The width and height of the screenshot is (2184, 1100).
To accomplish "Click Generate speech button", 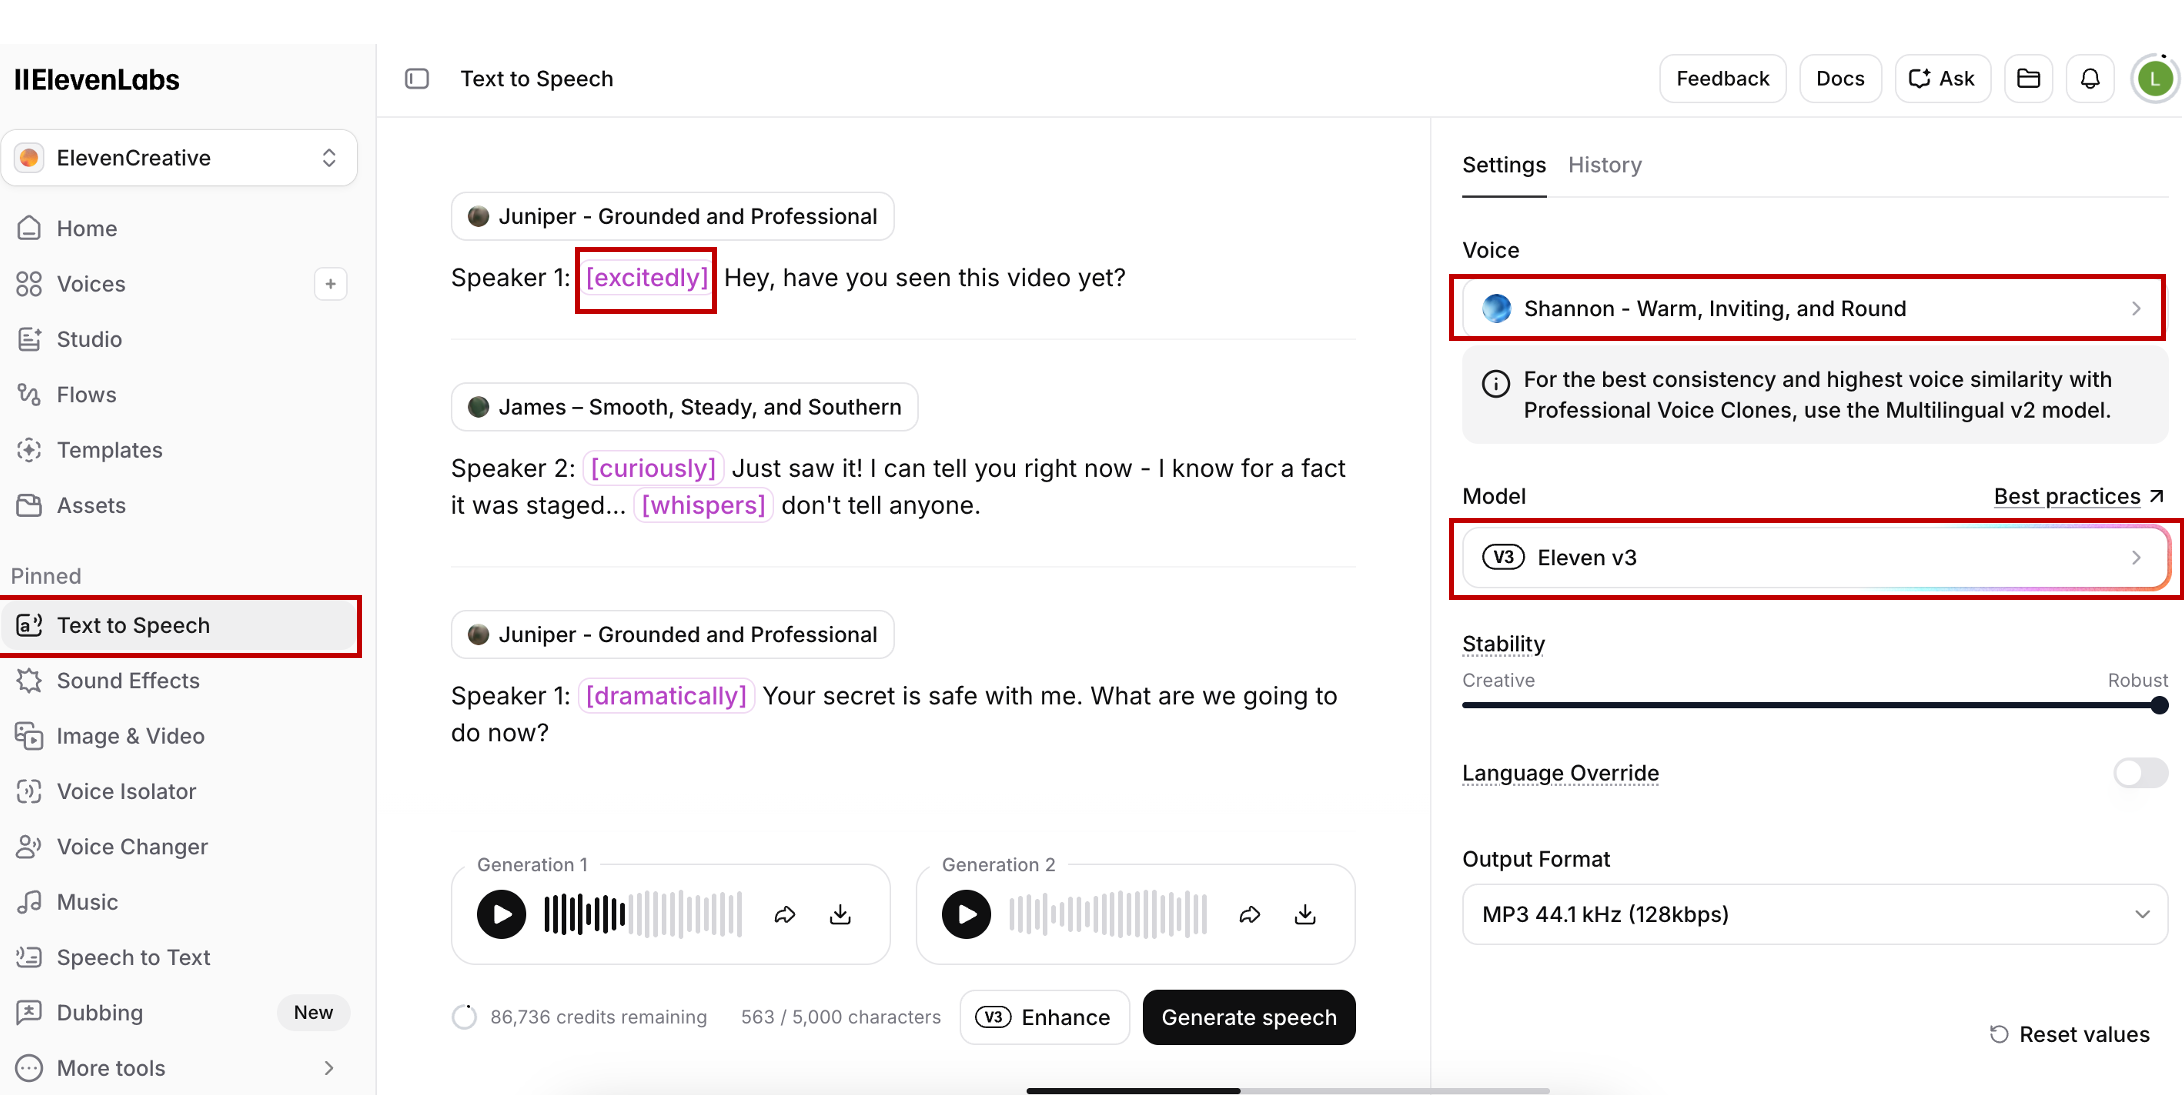I will pos(1249,1018).
